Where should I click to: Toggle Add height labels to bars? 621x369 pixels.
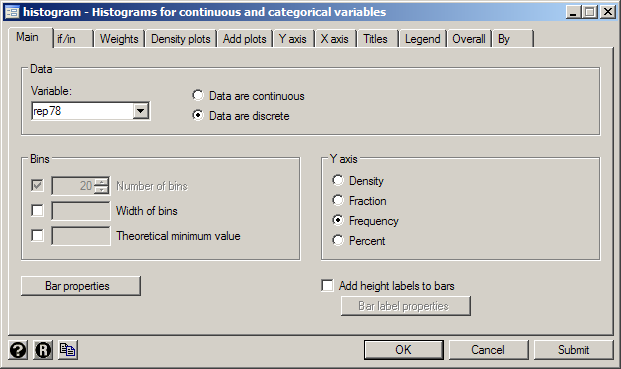click(x=327, y=285)
